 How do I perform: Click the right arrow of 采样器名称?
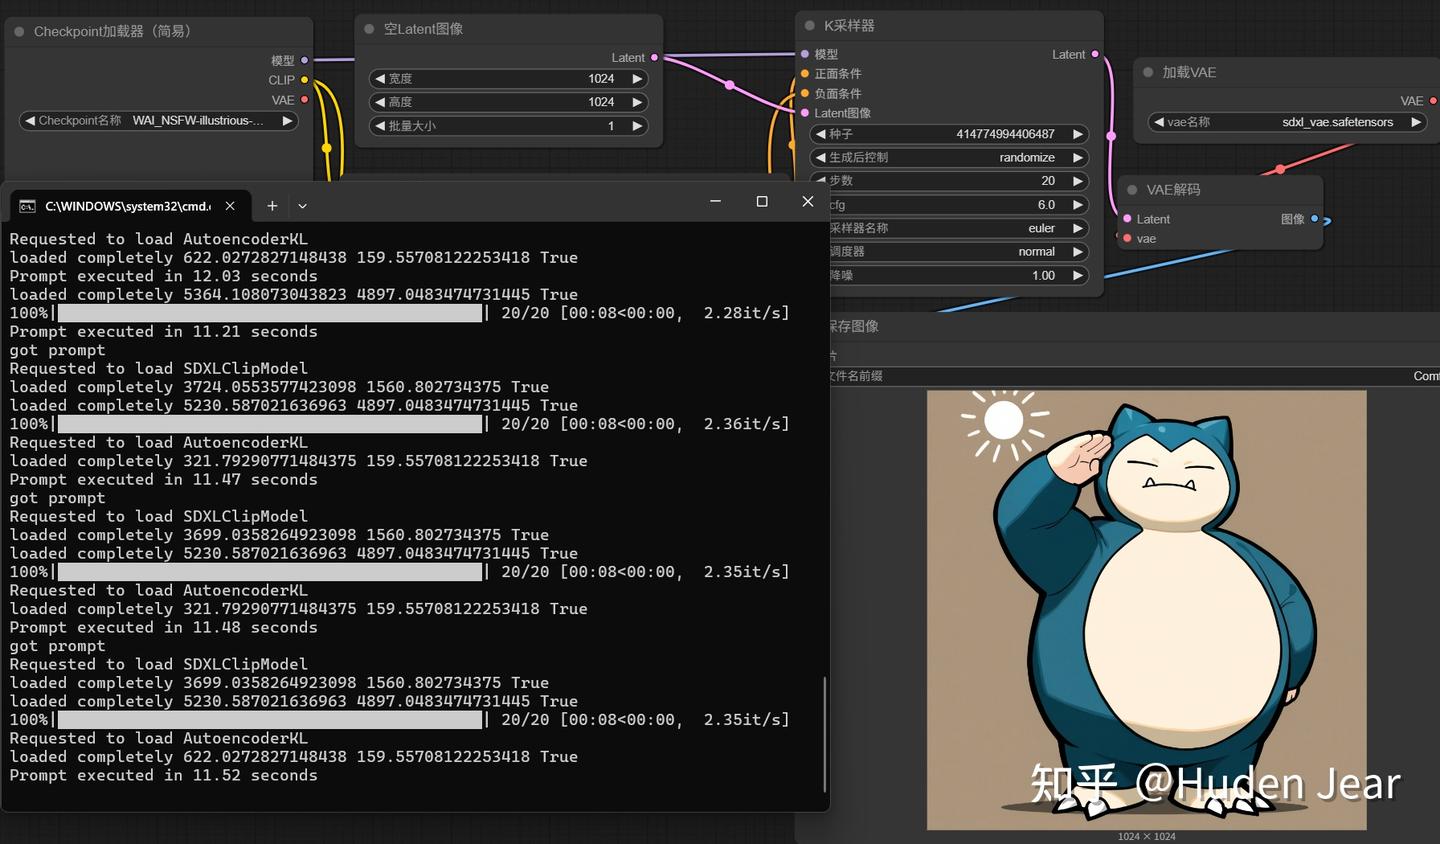click(1078, 228)
